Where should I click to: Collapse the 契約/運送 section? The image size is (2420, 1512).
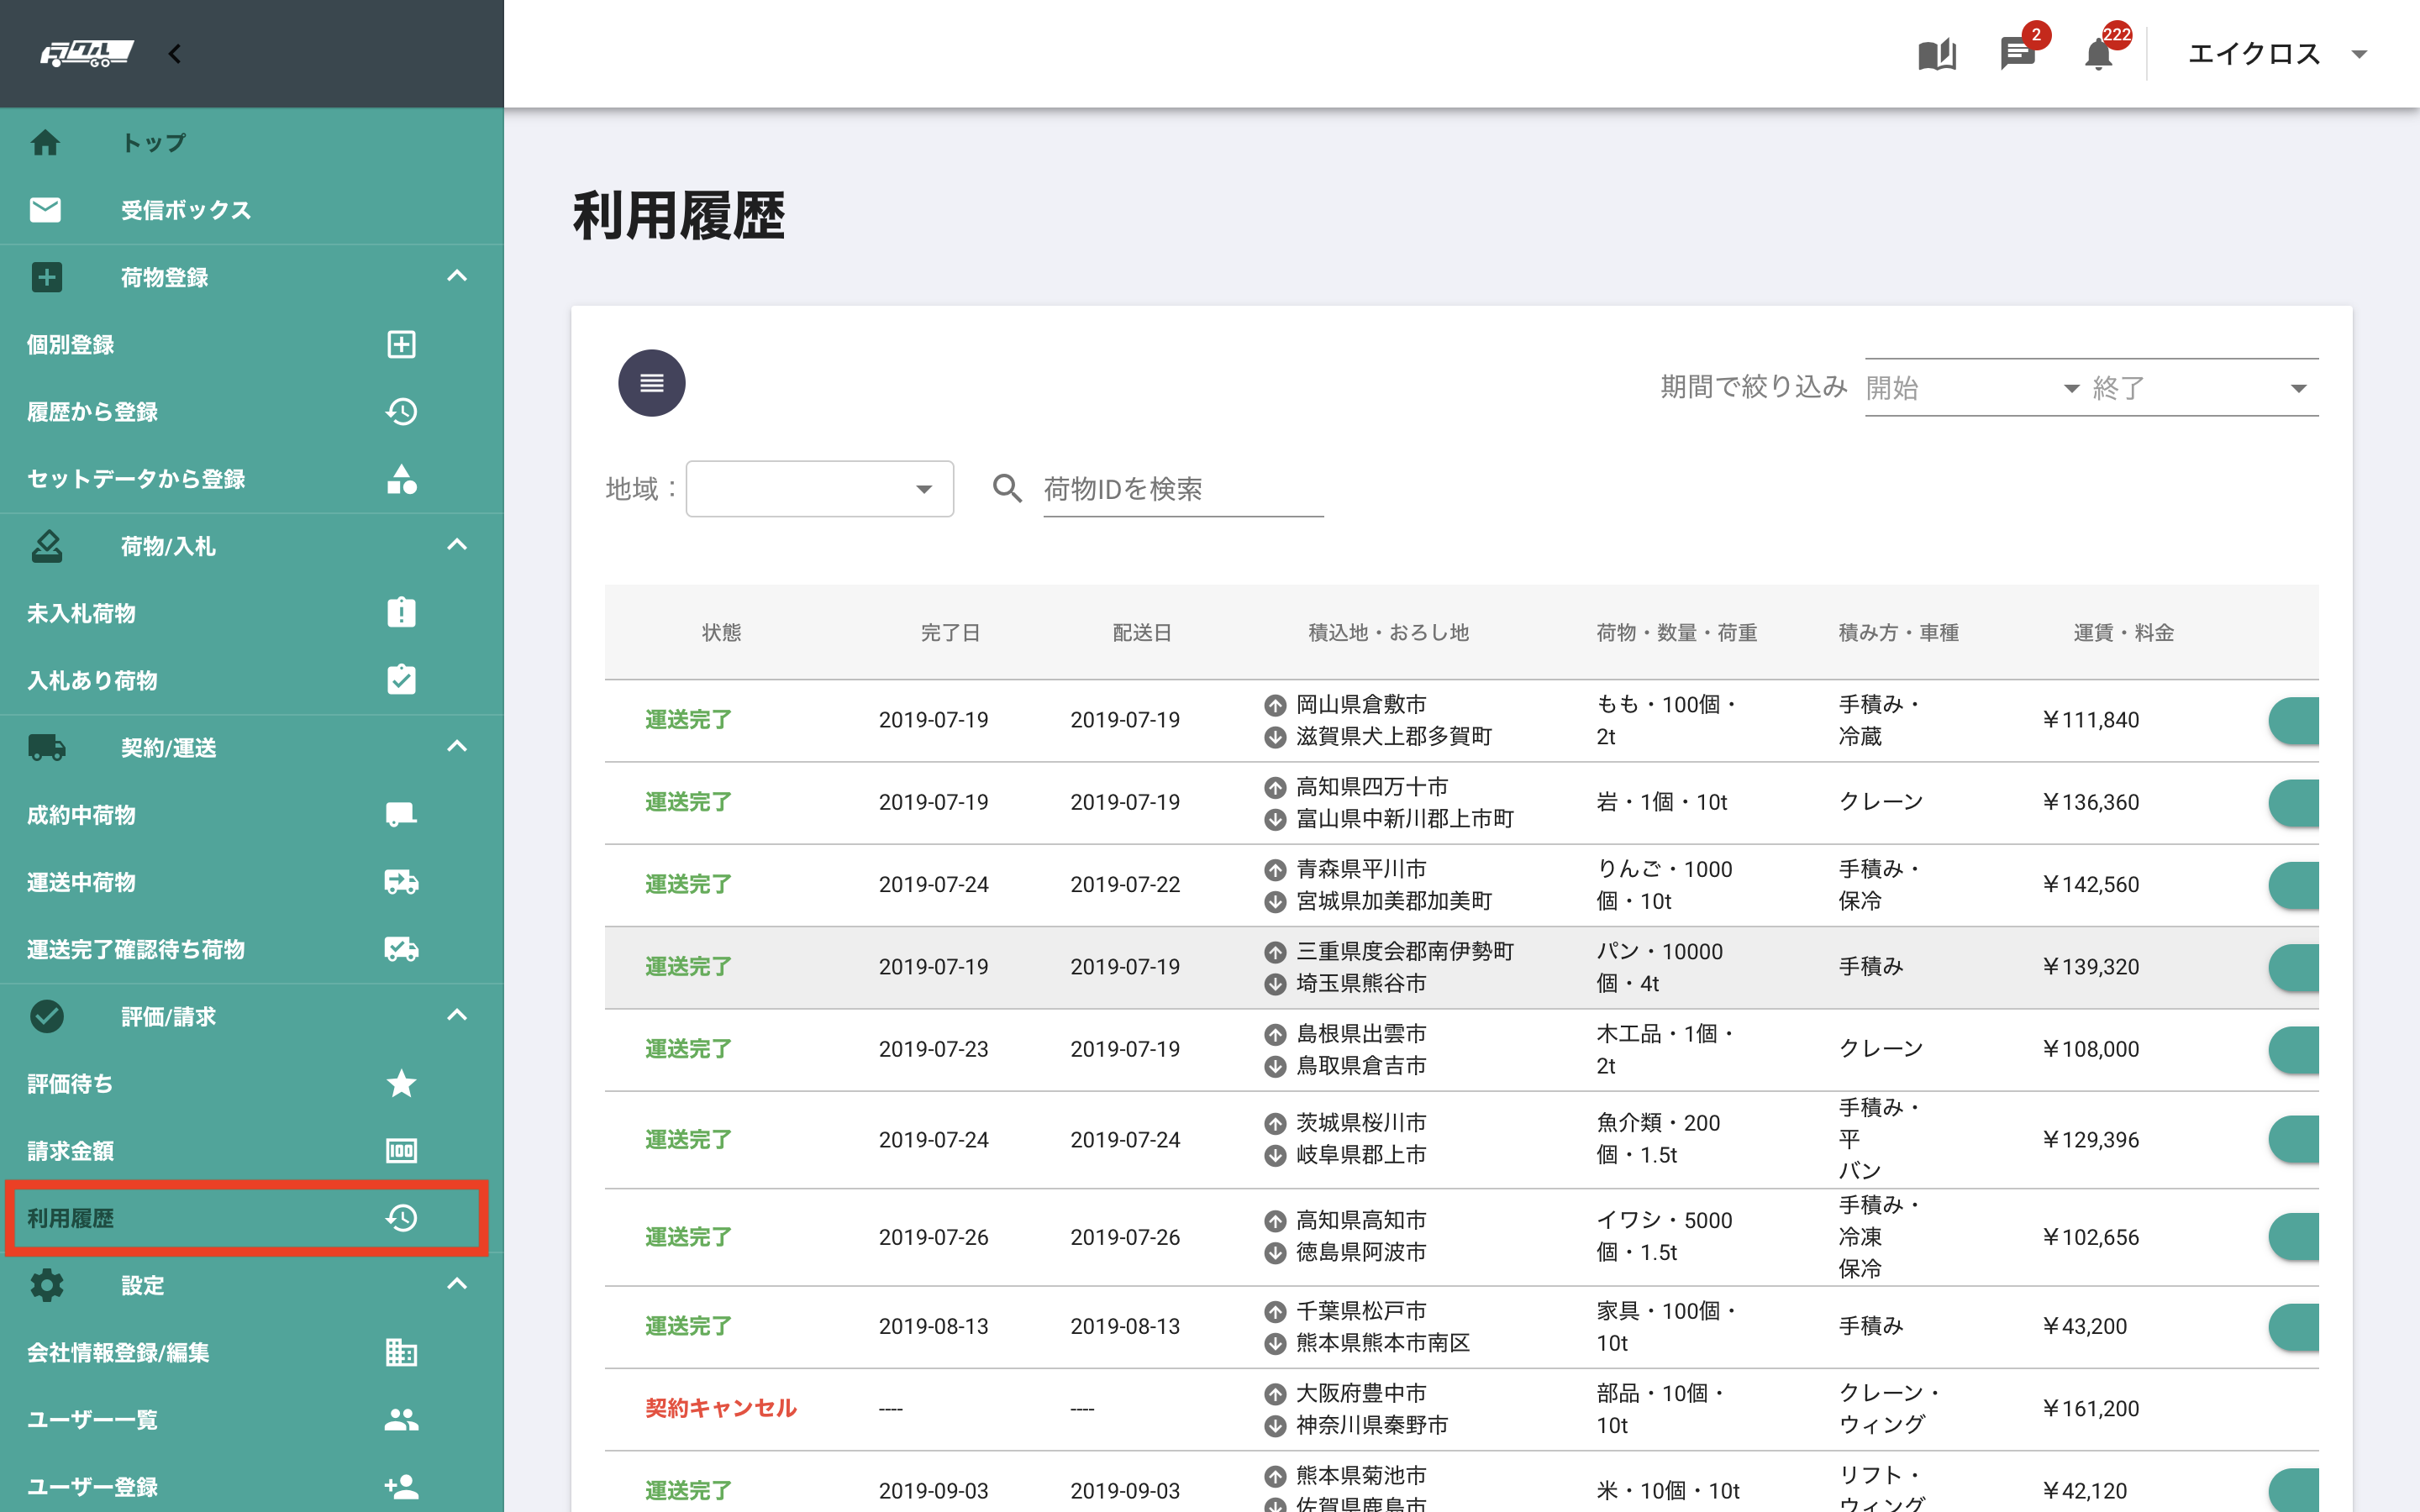click(457, 747)
